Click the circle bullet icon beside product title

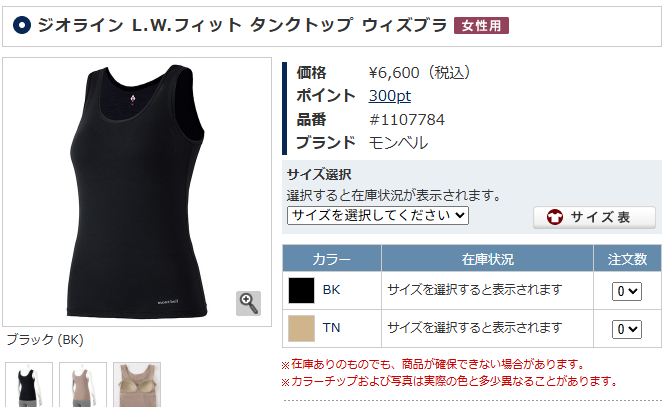pyautogui.click(x=22, y=25)
